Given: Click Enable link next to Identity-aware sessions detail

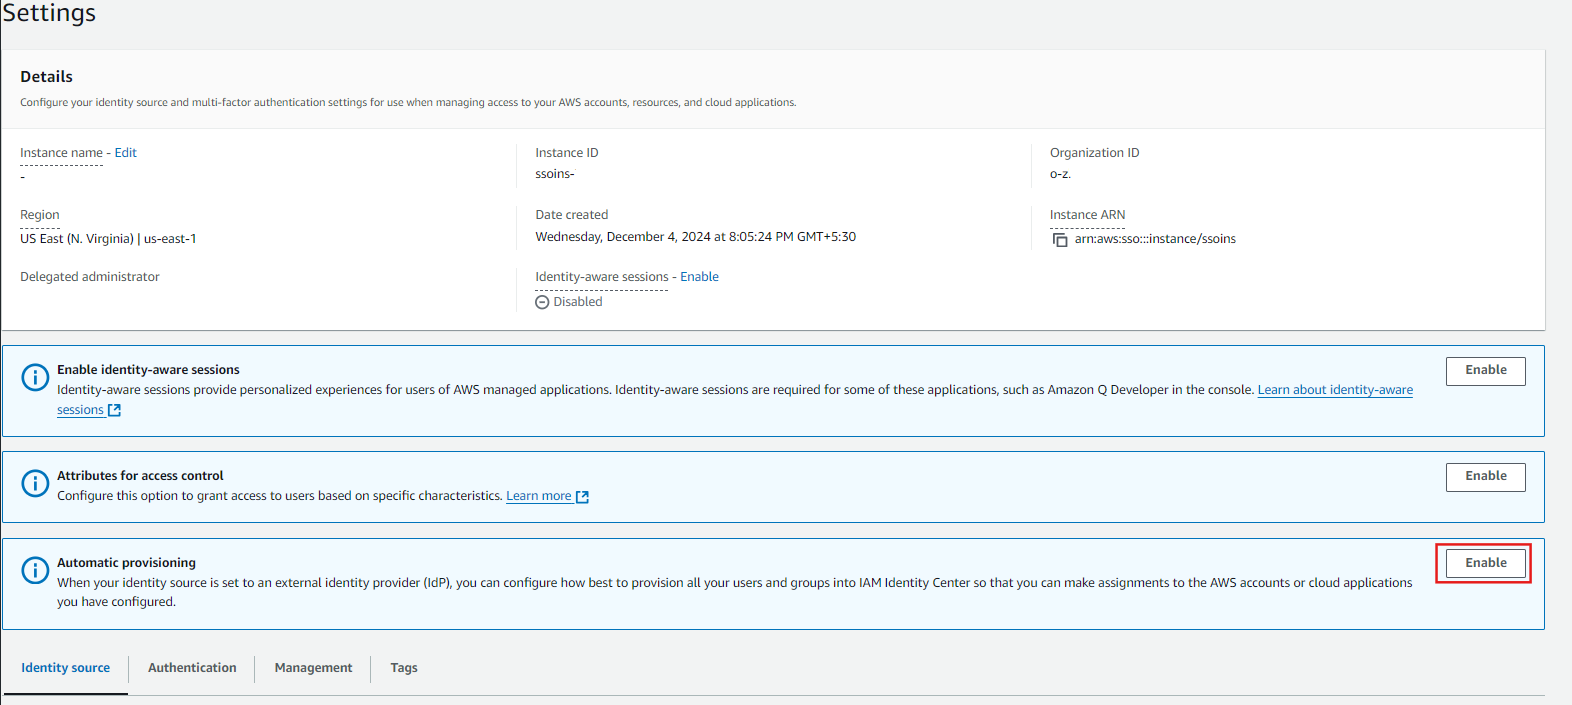Looking at the screenshot, I should [699, 277].
